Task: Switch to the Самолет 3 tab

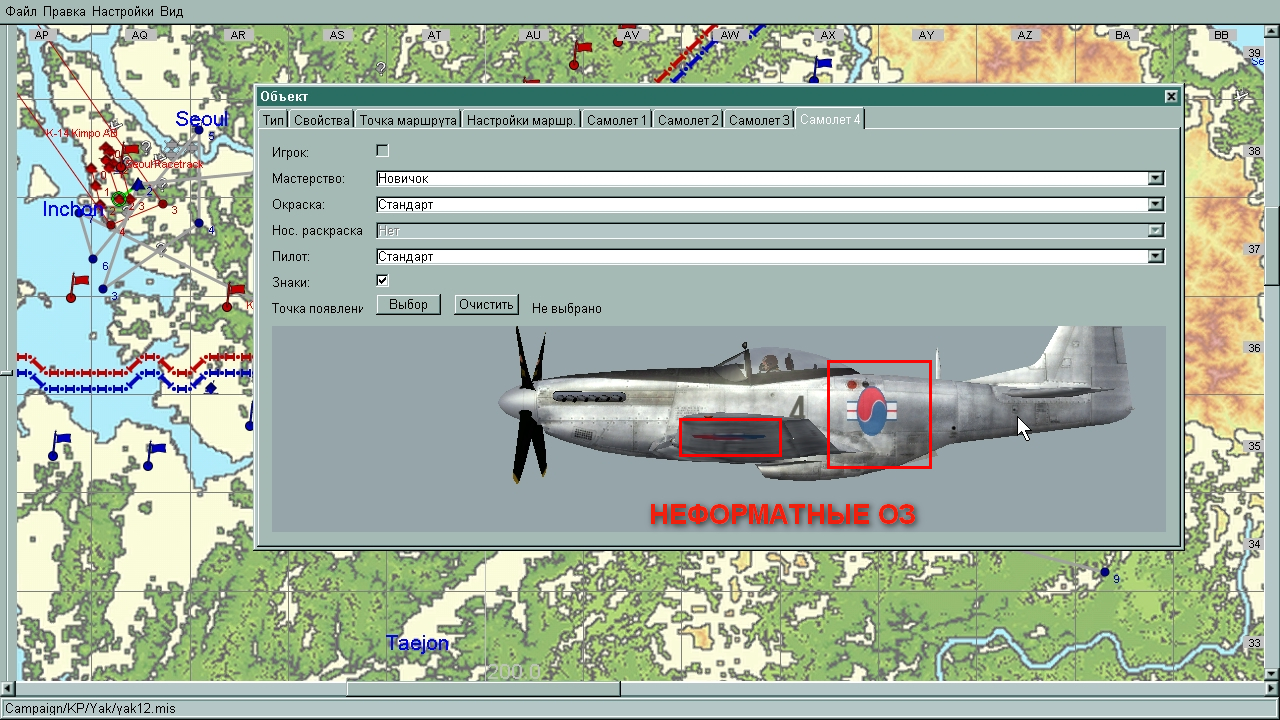Action: coord(759,120)
